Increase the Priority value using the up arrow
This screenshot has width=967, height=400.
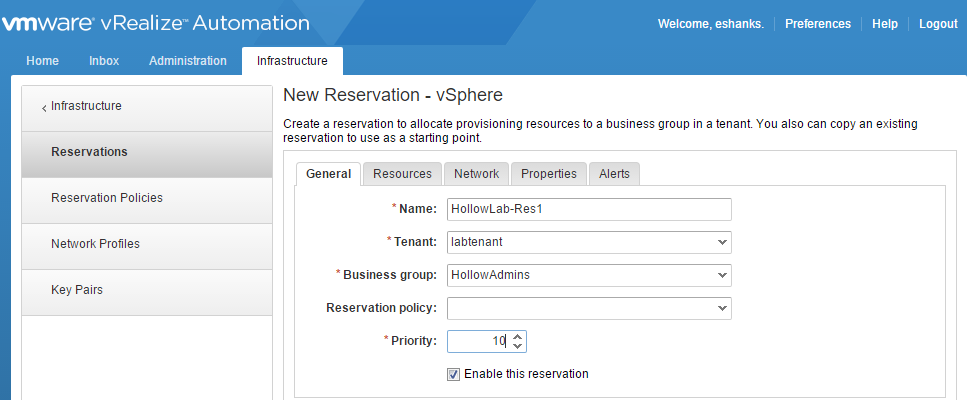(x=518, y=337)
